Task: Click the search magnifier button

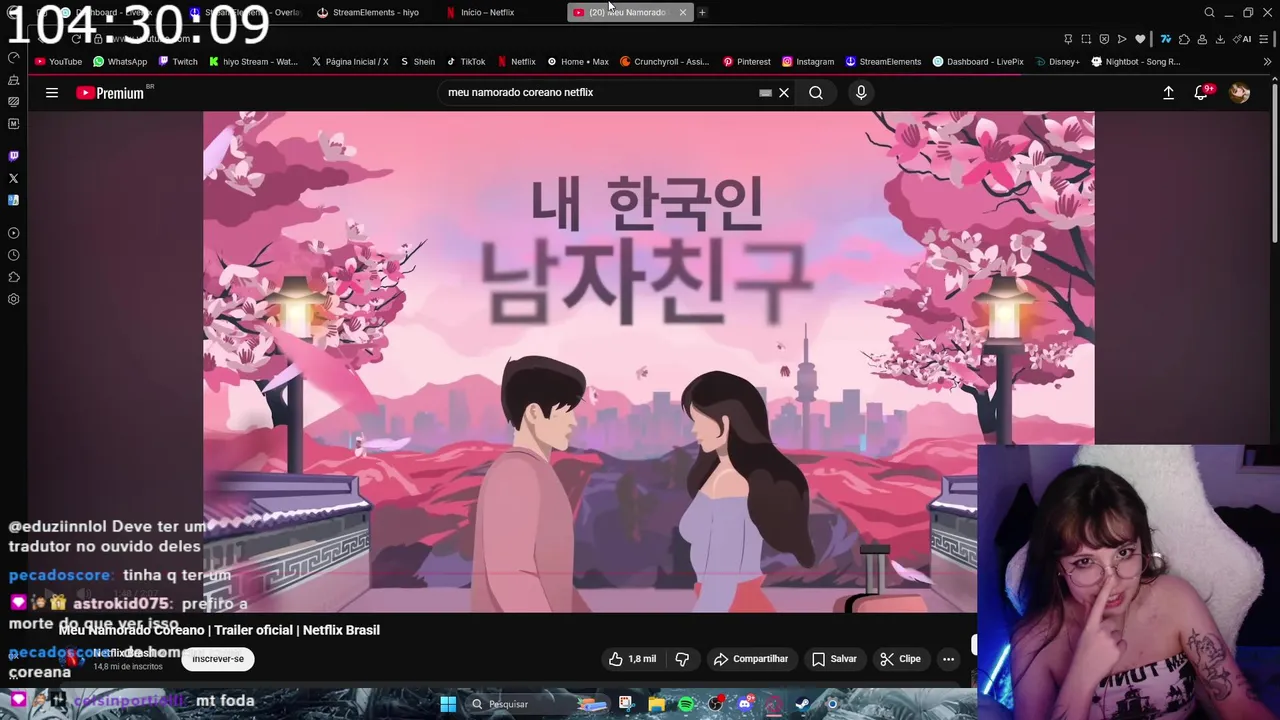Action: [x=816, y=93]
